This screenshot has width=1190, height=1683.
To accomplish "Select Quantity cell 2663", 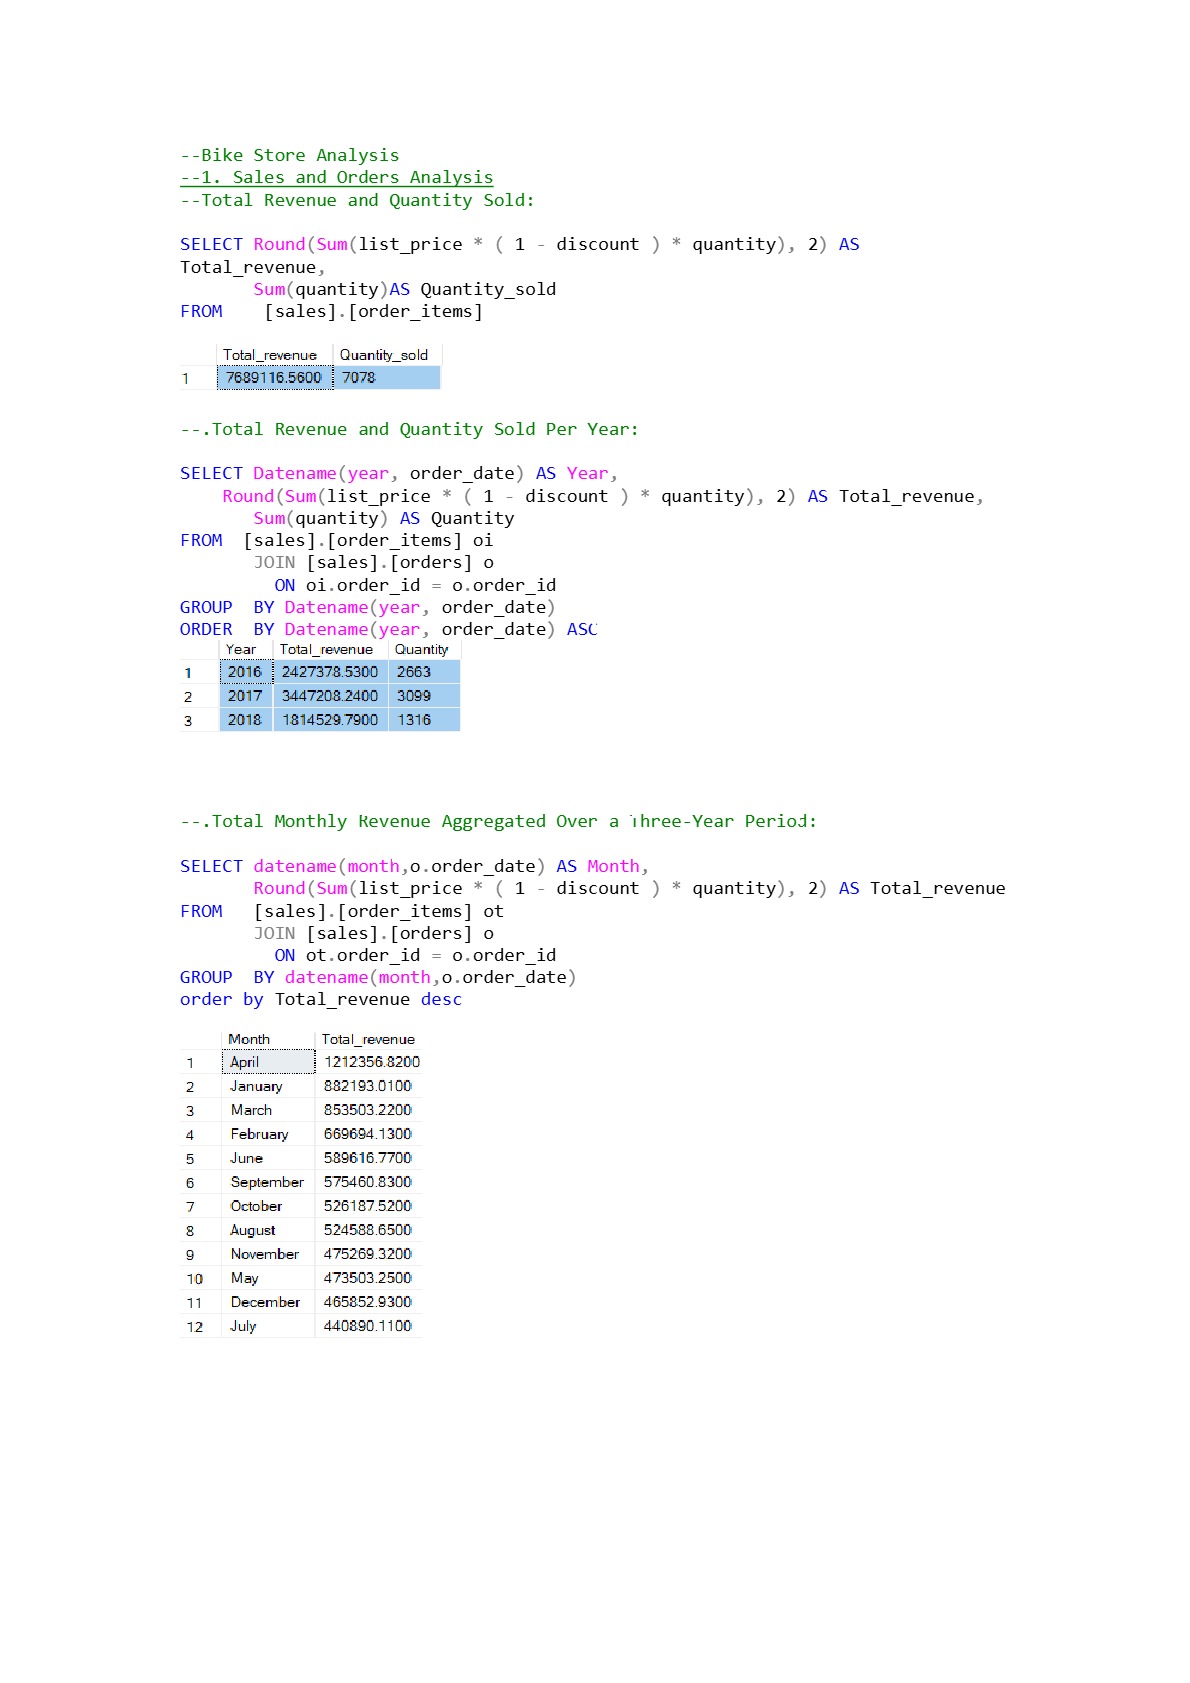I will pyautogui.click(x=424, y=672).
